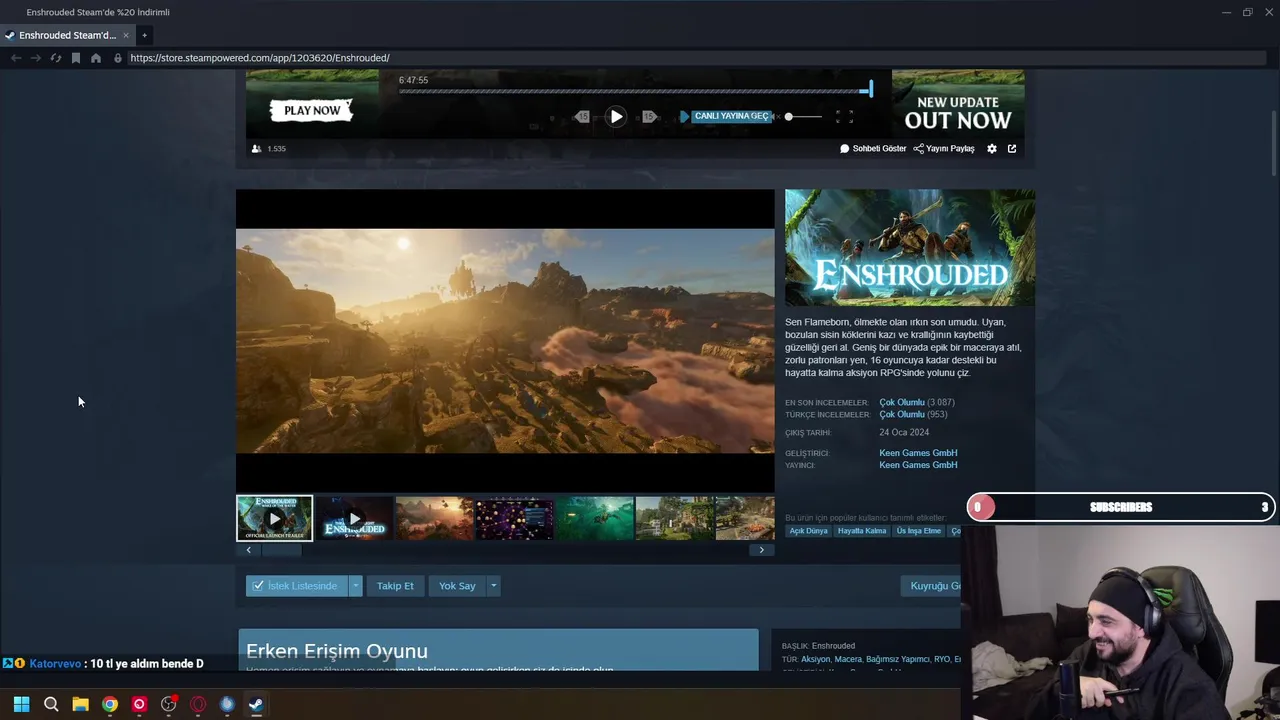Select the sunset landscape screenshot thumbnail
Image resolution: width=1280 pixels, height=720 pixels.
coord(434,518)
